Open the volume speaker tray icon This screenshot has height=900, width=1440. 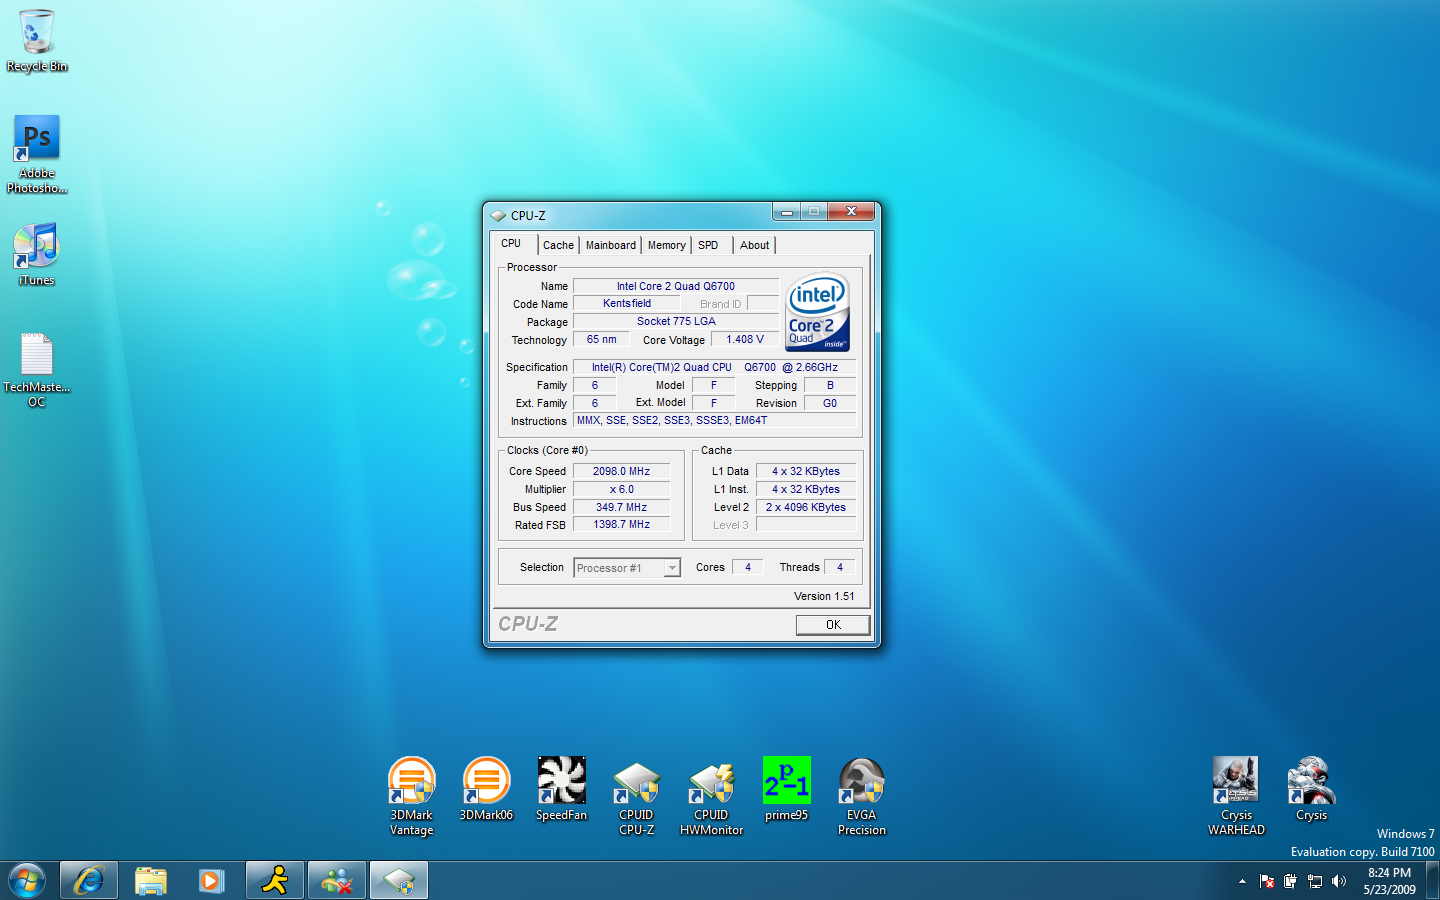pos(1339,881)
